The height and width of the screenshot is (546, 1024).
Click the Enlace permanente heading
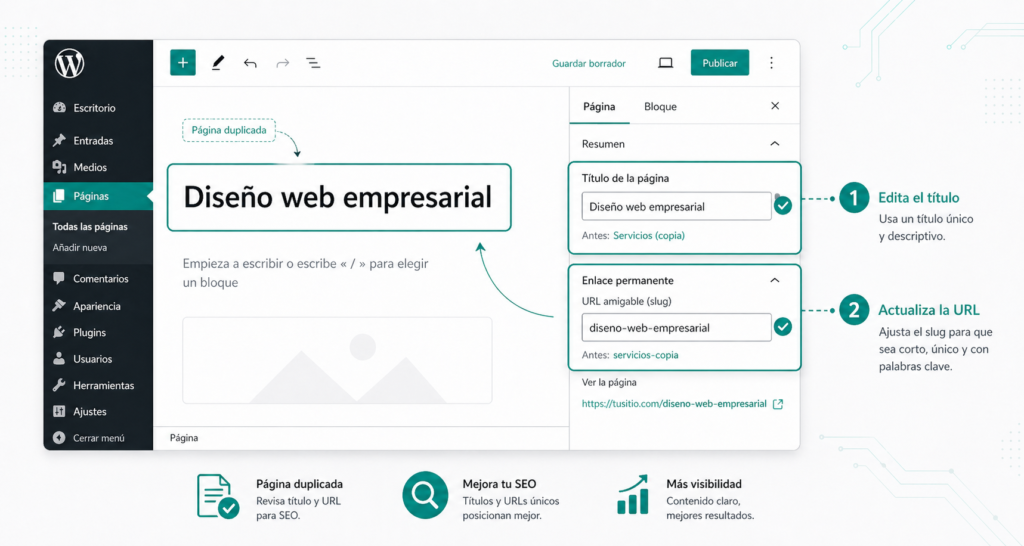pos(628,280)
